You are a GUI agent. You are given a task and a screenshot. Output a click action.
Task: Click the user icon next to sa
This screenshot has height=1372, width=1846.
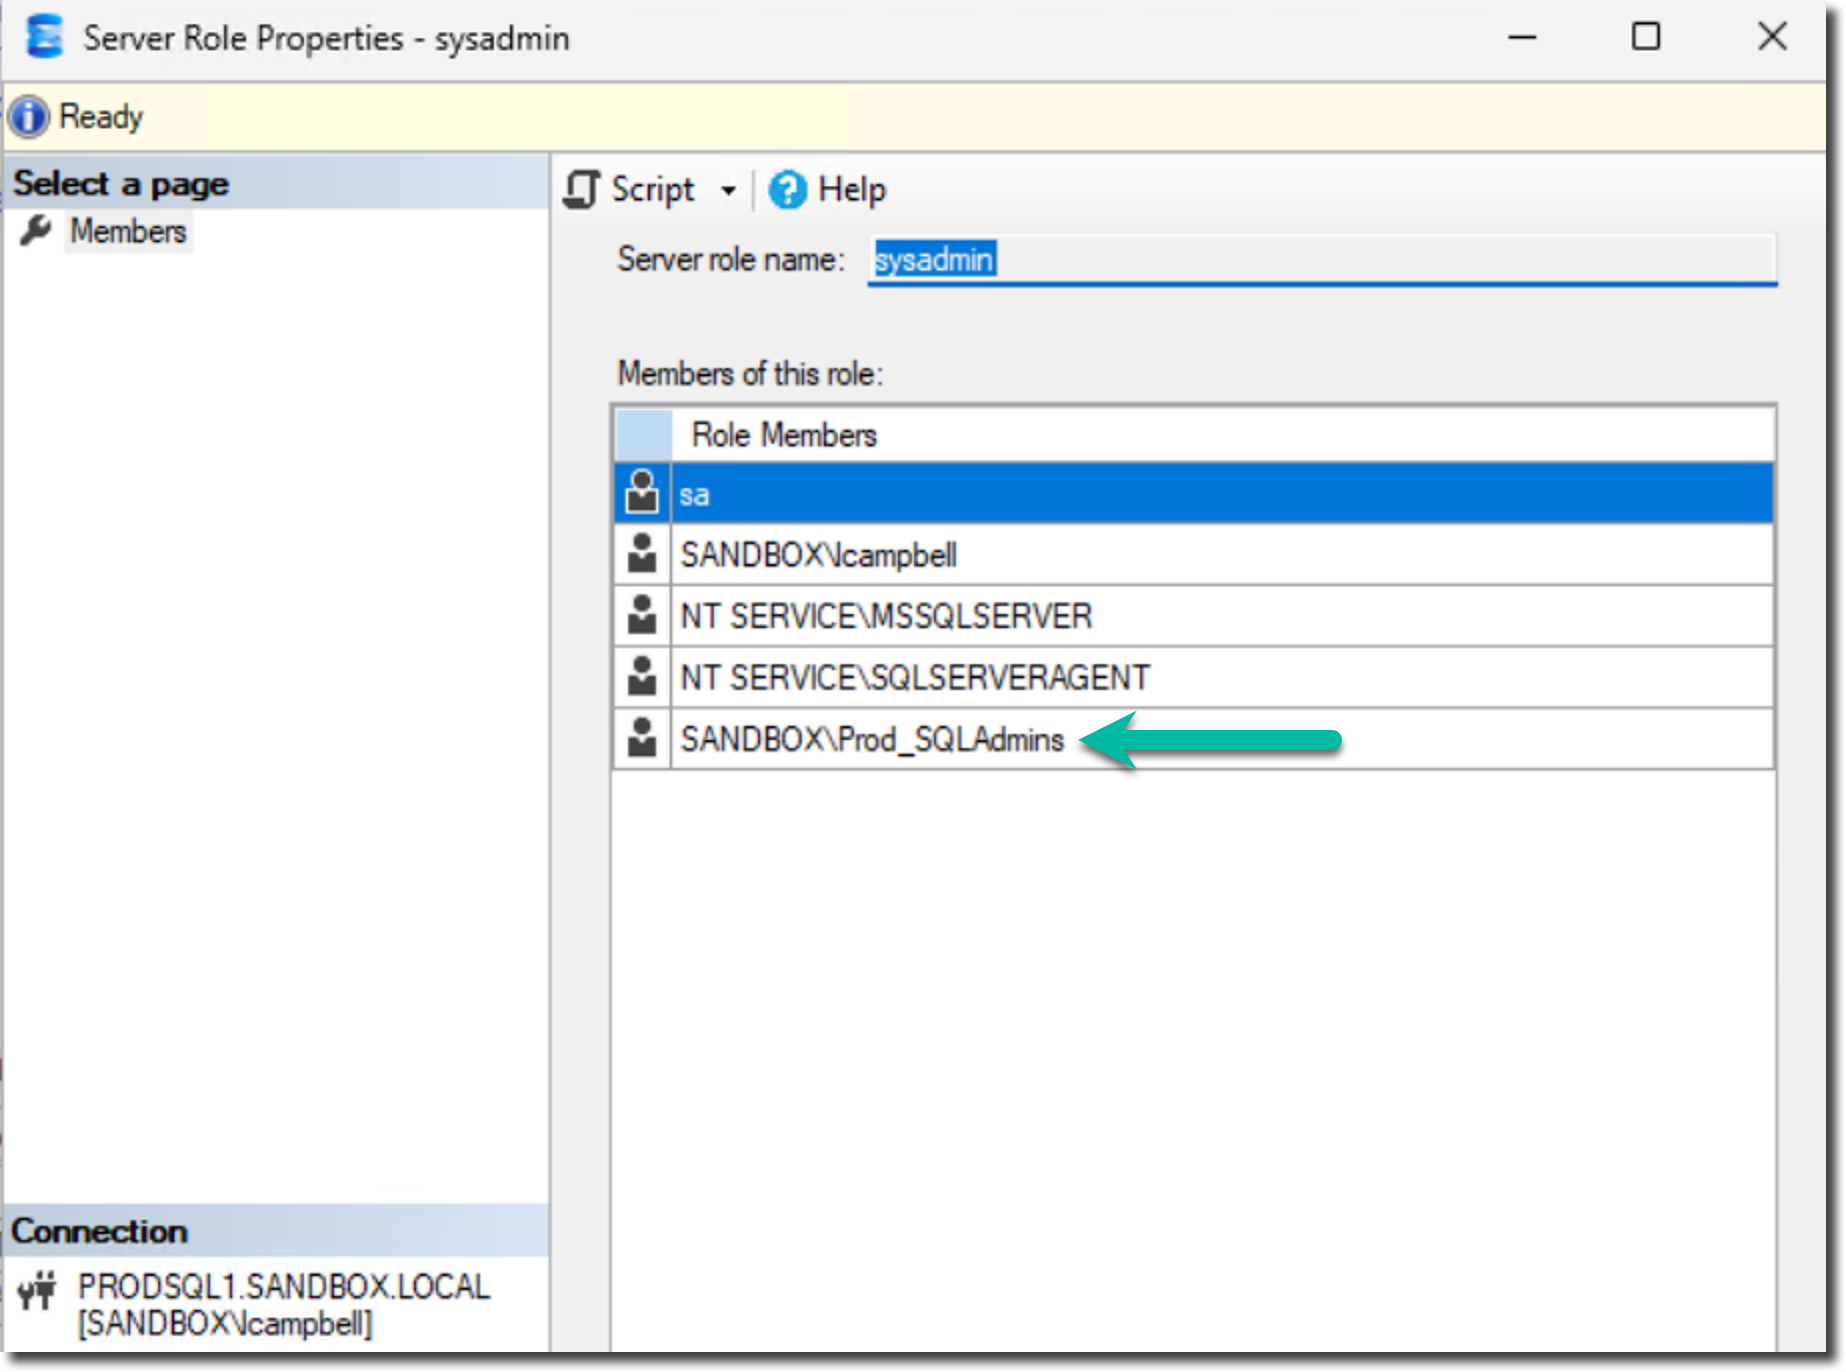[642, 492]
